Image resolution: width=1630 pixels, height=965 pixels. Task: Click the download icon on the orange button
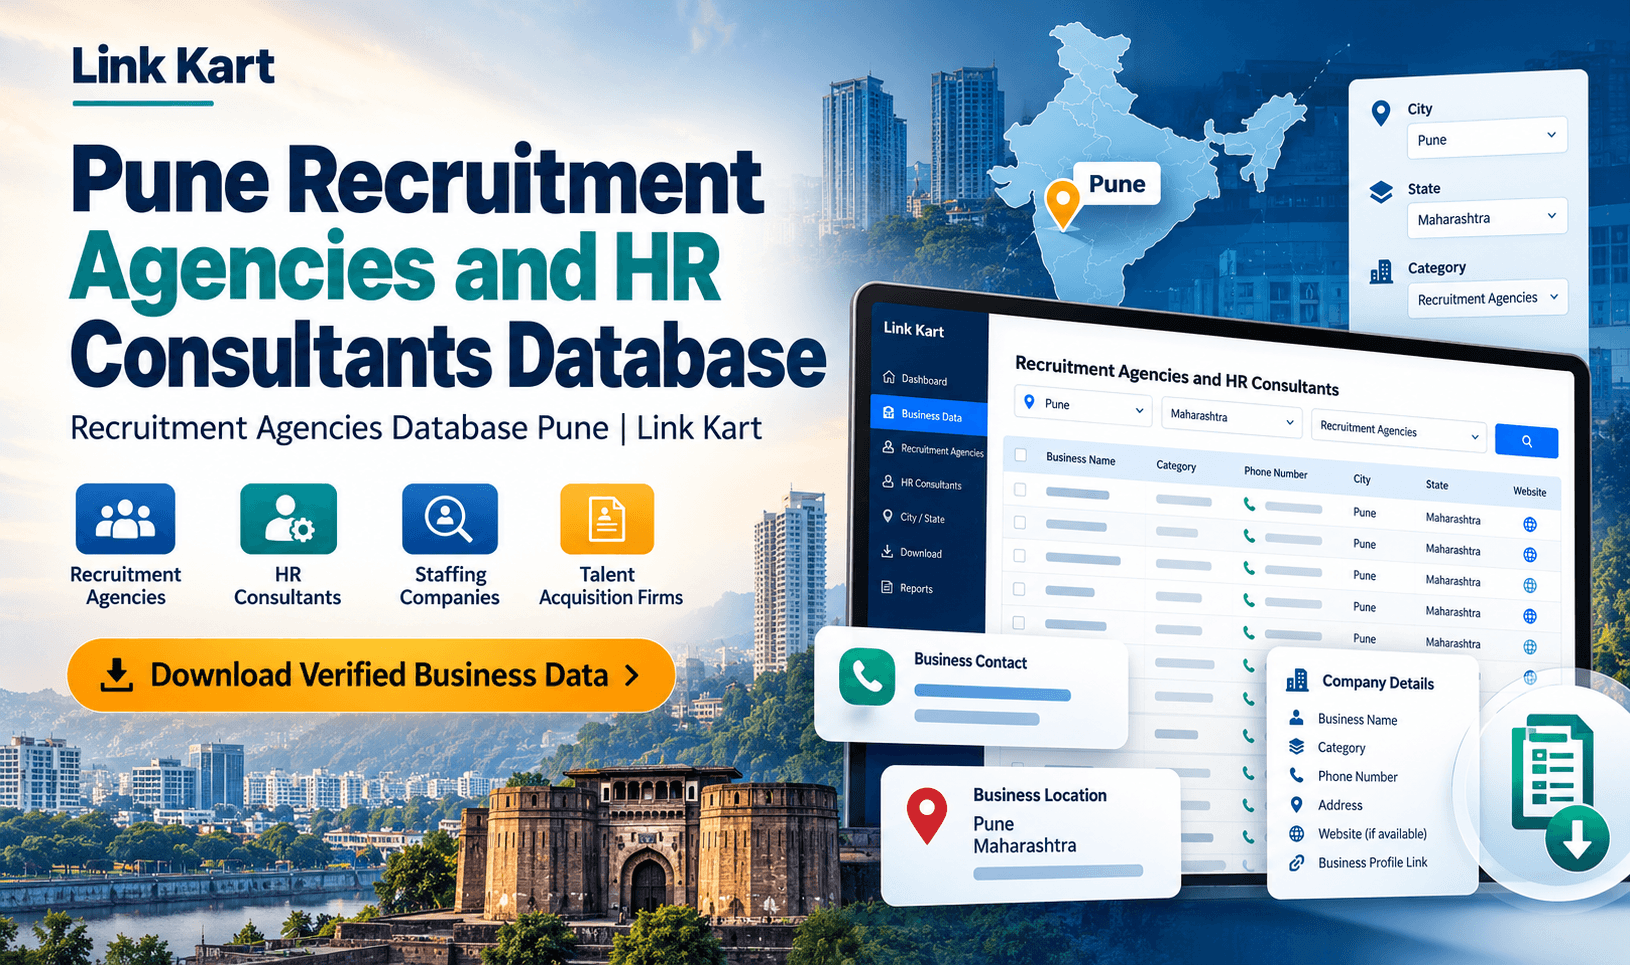tap(117, 675)
